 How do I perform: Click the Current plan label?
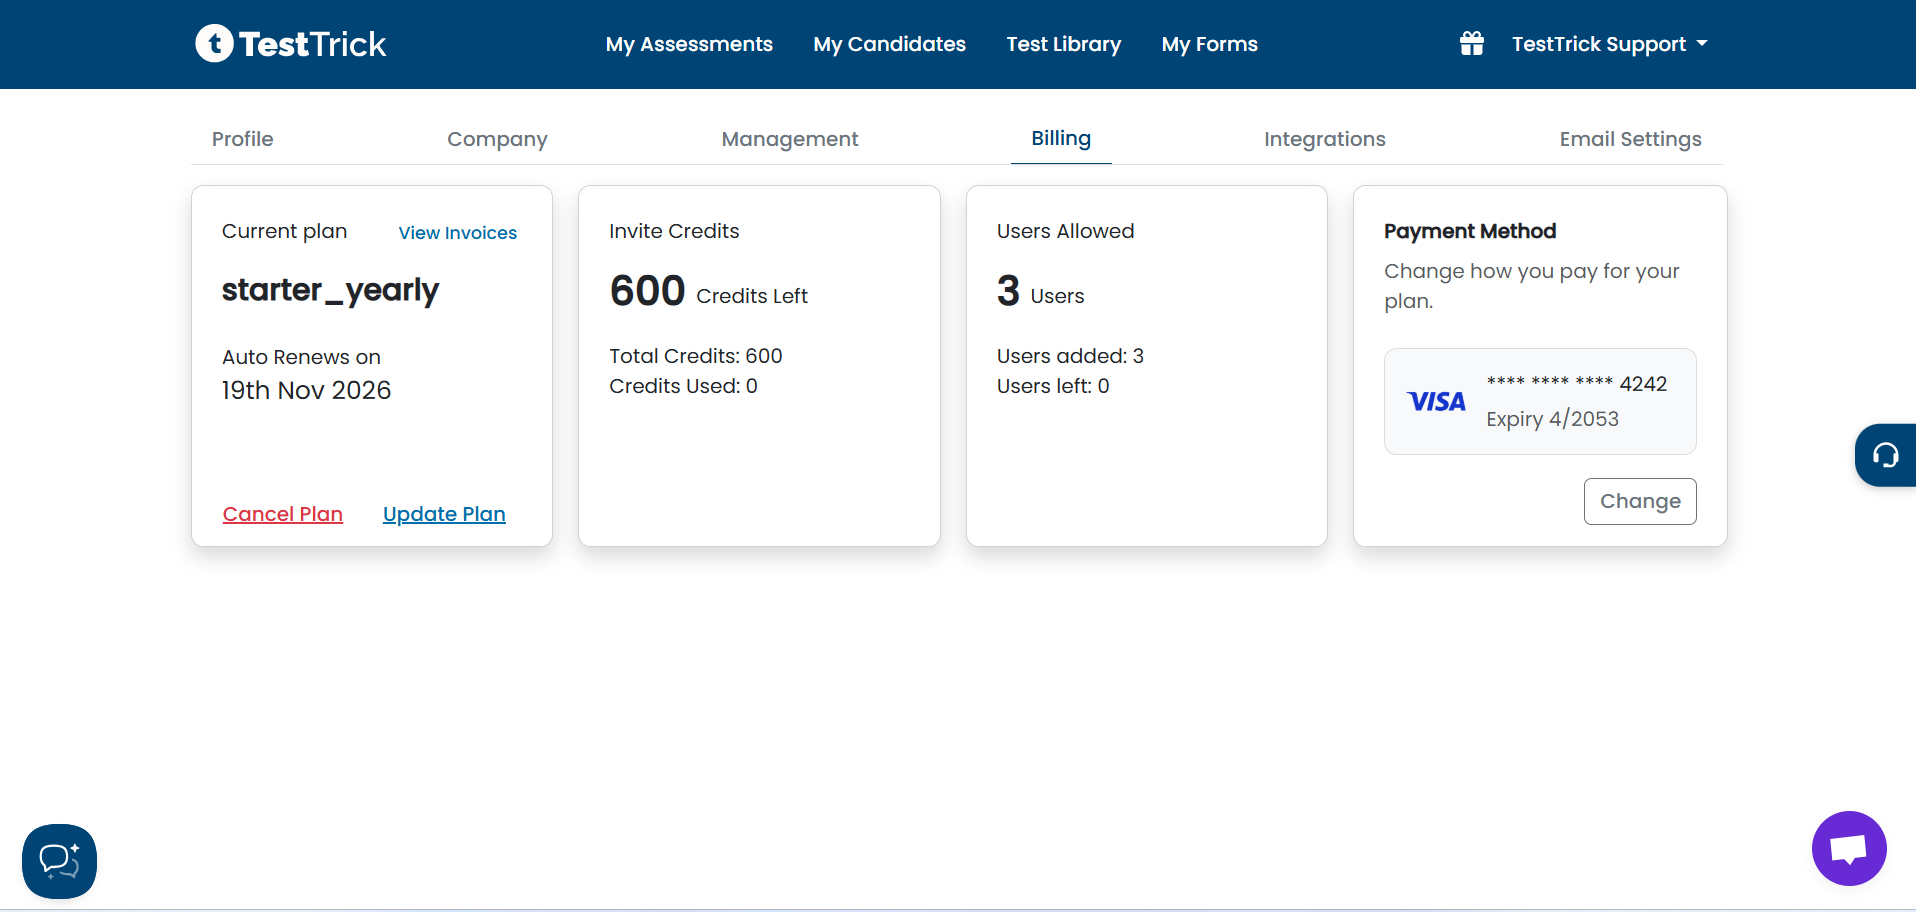(x=284, y=231)
